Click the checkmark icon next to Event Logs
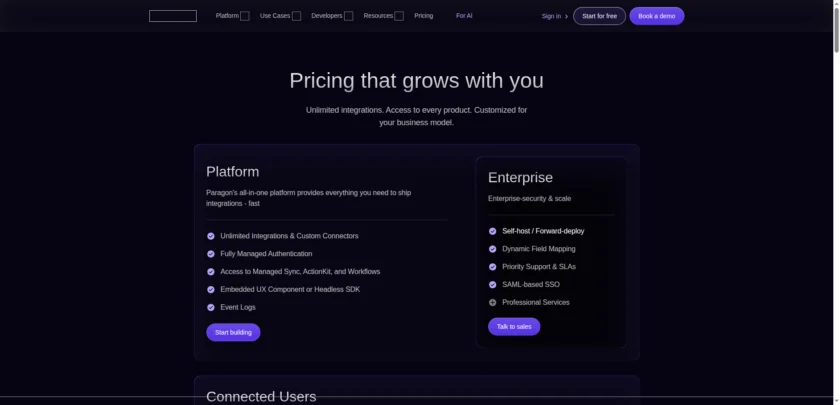This screenshot has width=840, height=405. [211, 307]
